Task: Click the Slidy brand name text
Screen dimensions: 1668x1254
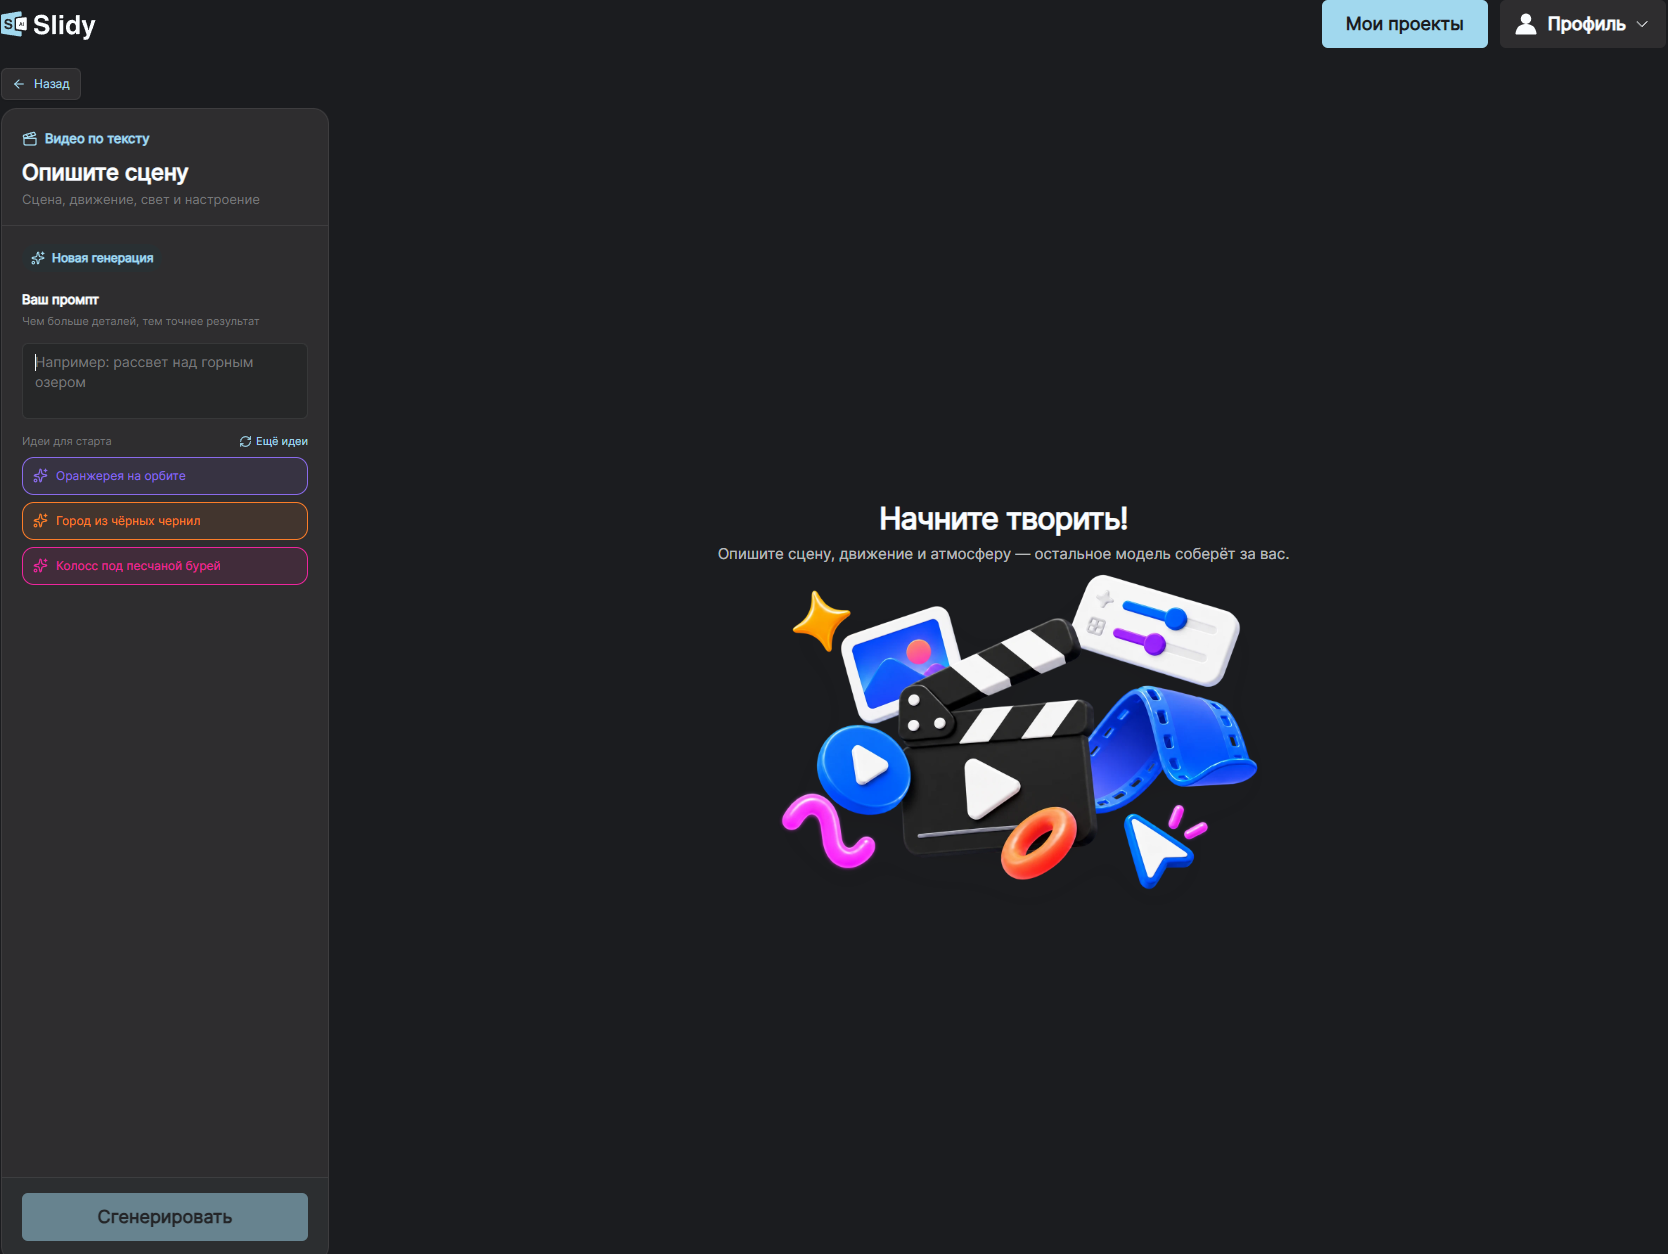Action: 64,25
